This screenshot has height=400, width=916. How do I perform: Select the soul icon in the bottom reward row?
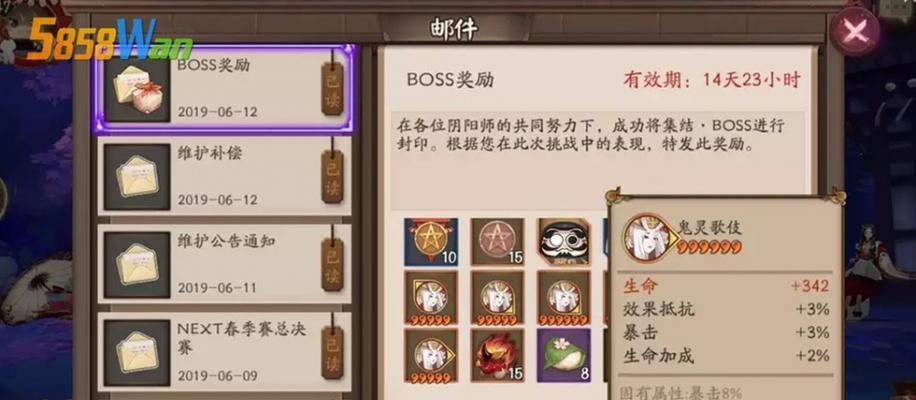(x=431, y=356)
